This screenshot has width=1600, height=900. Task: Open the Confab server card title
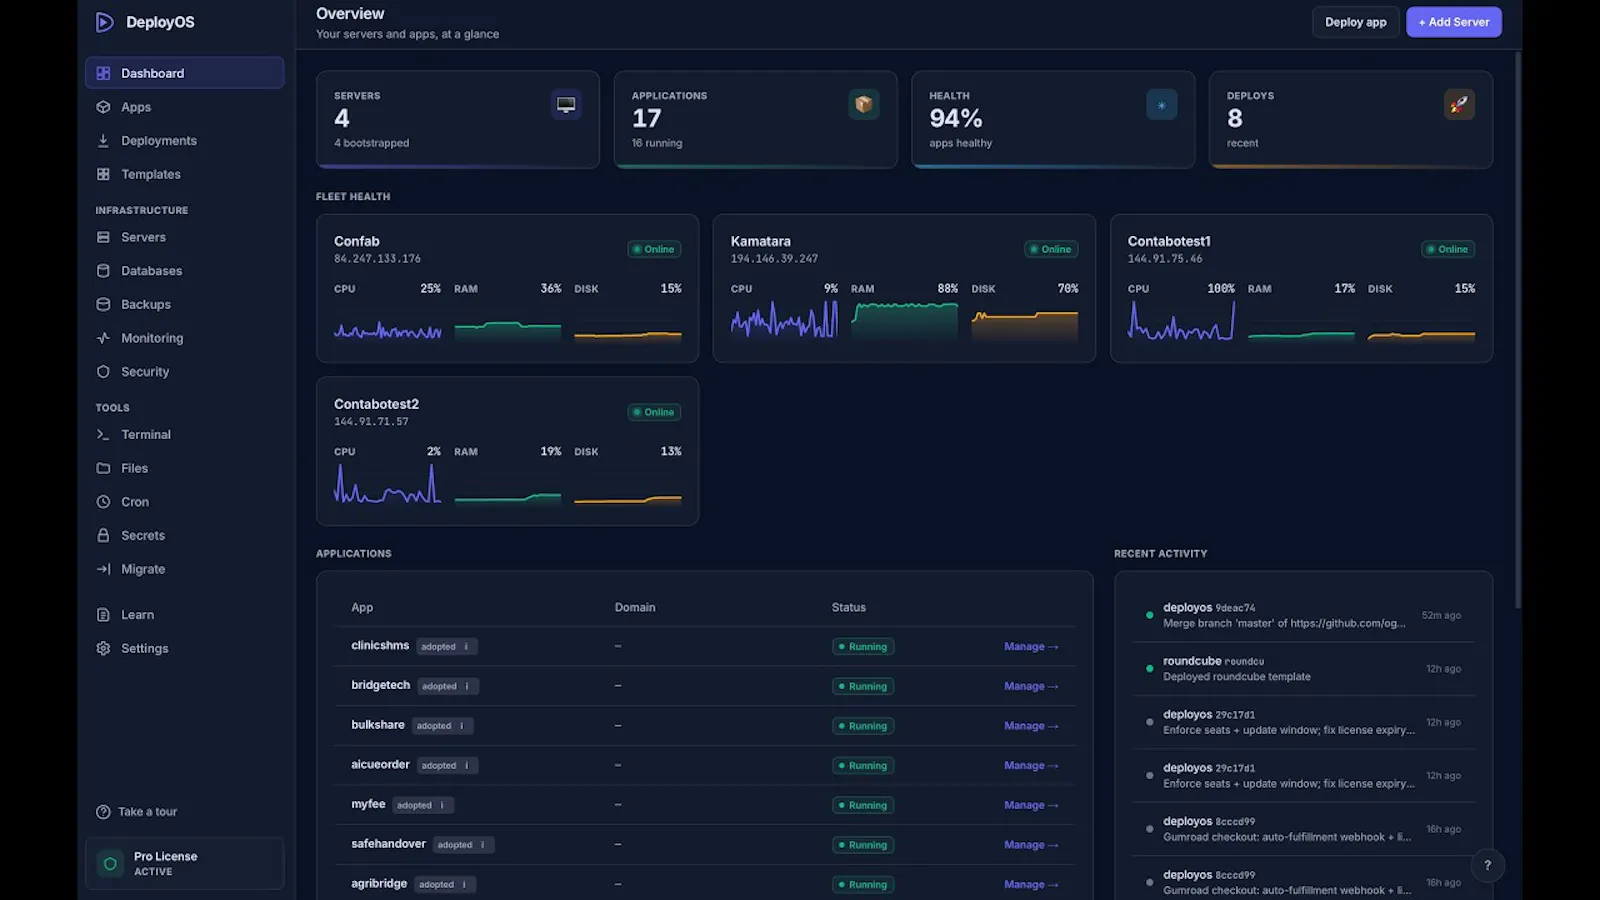(357, 241)
